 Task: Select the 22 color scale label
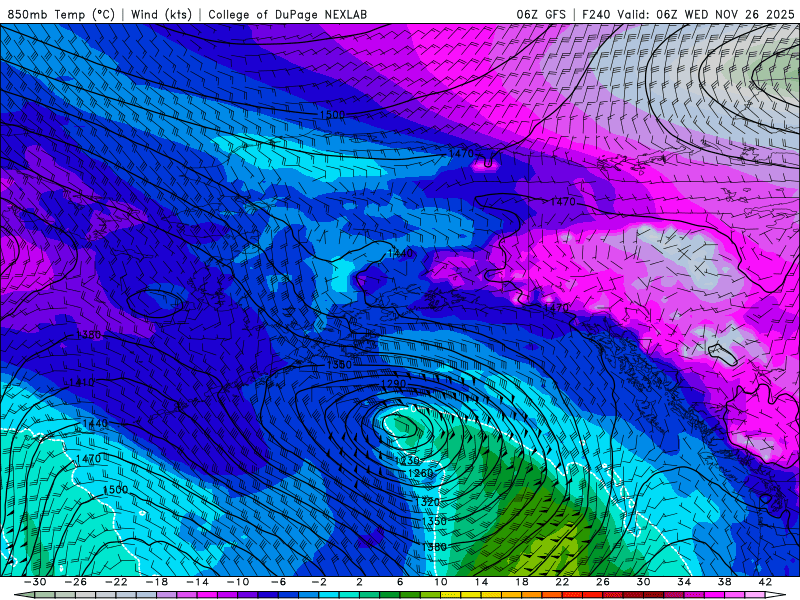pos(562,582)
